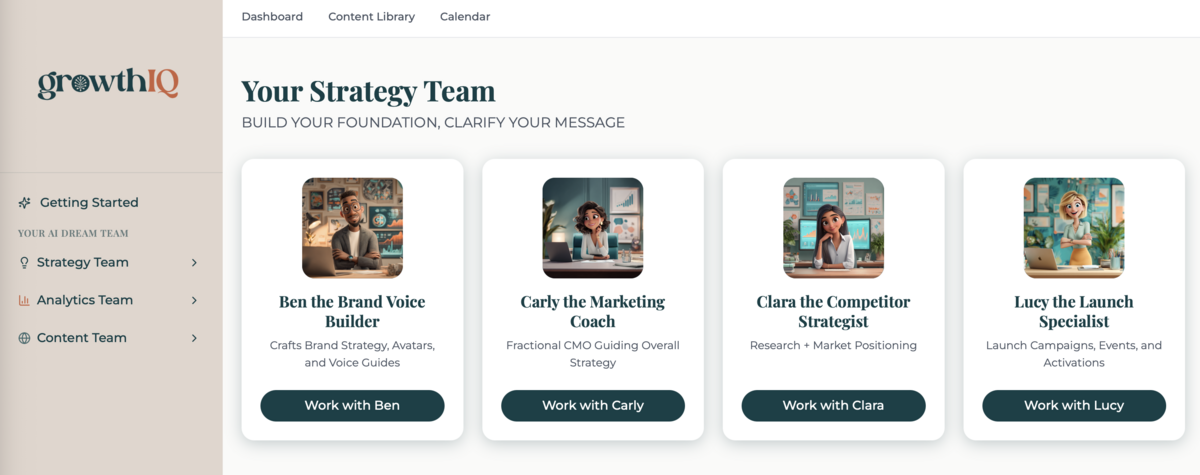
Task: Expand the Analytics Team chevron
Action: tap(194, 300)
